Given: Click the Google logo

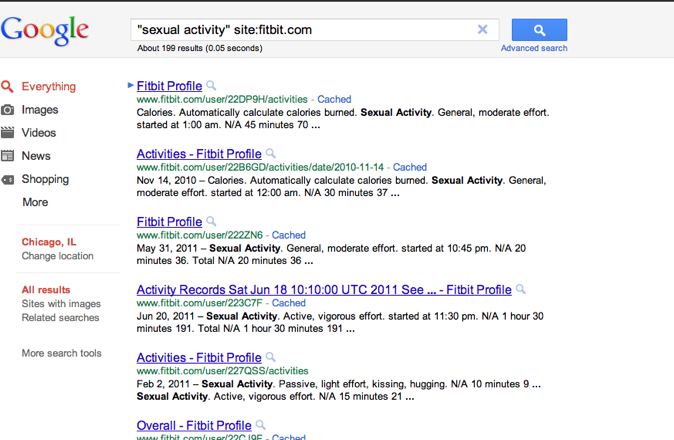Looking at the screenshot, I should point(45,30).
